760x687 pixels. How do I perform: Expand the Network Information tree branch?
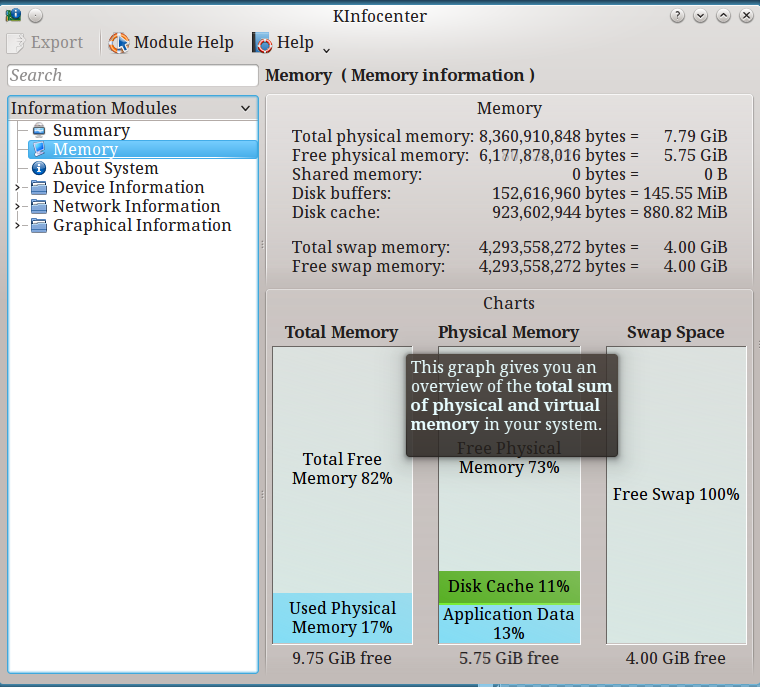pyautogui.click(x=17, y=206)
